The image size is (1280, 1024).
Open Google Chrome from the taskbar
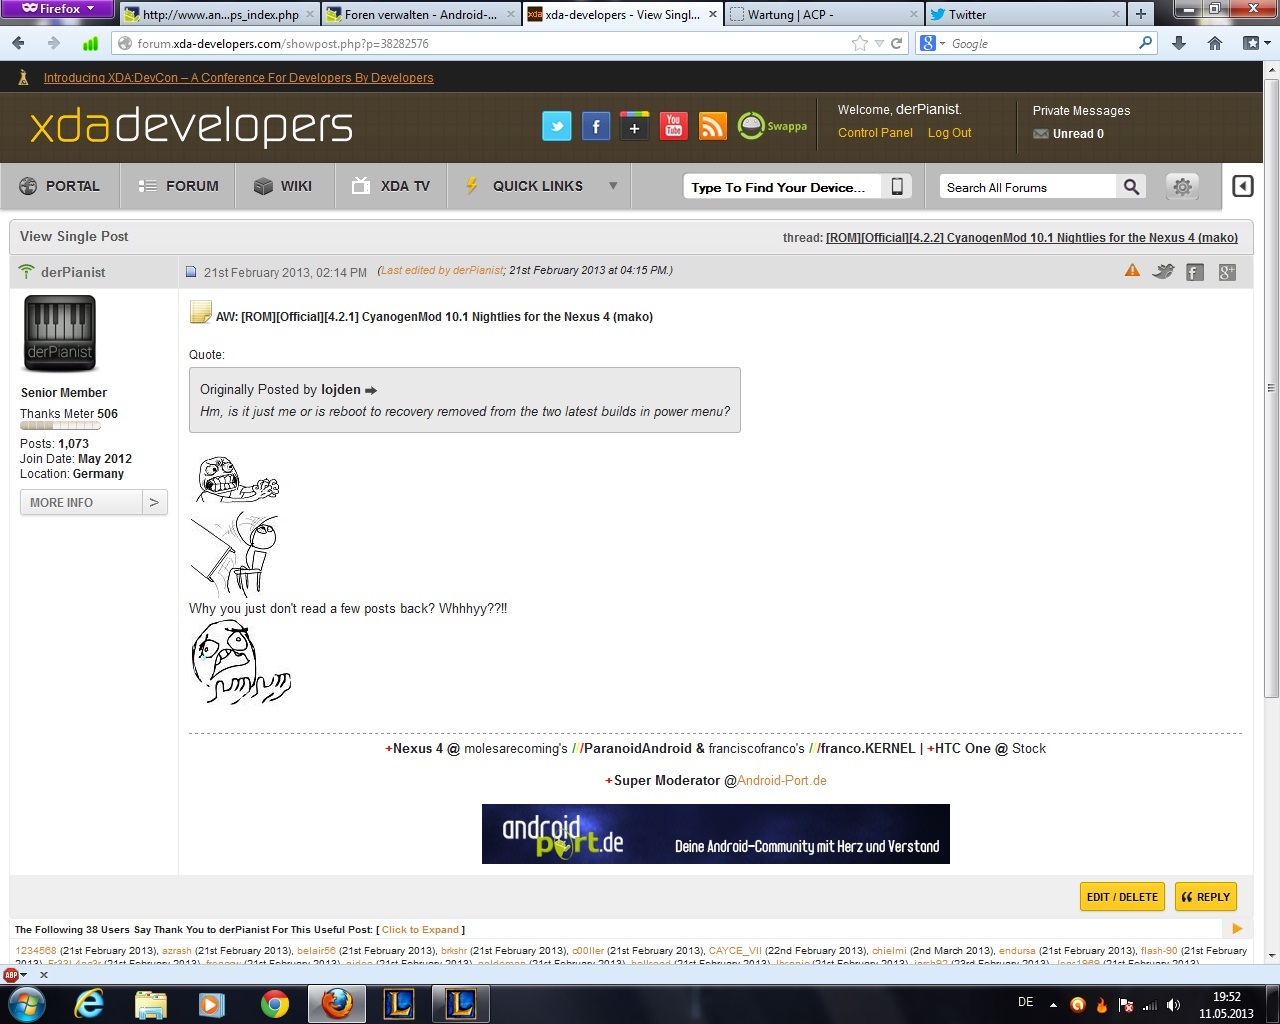[x=274, y=1004]
